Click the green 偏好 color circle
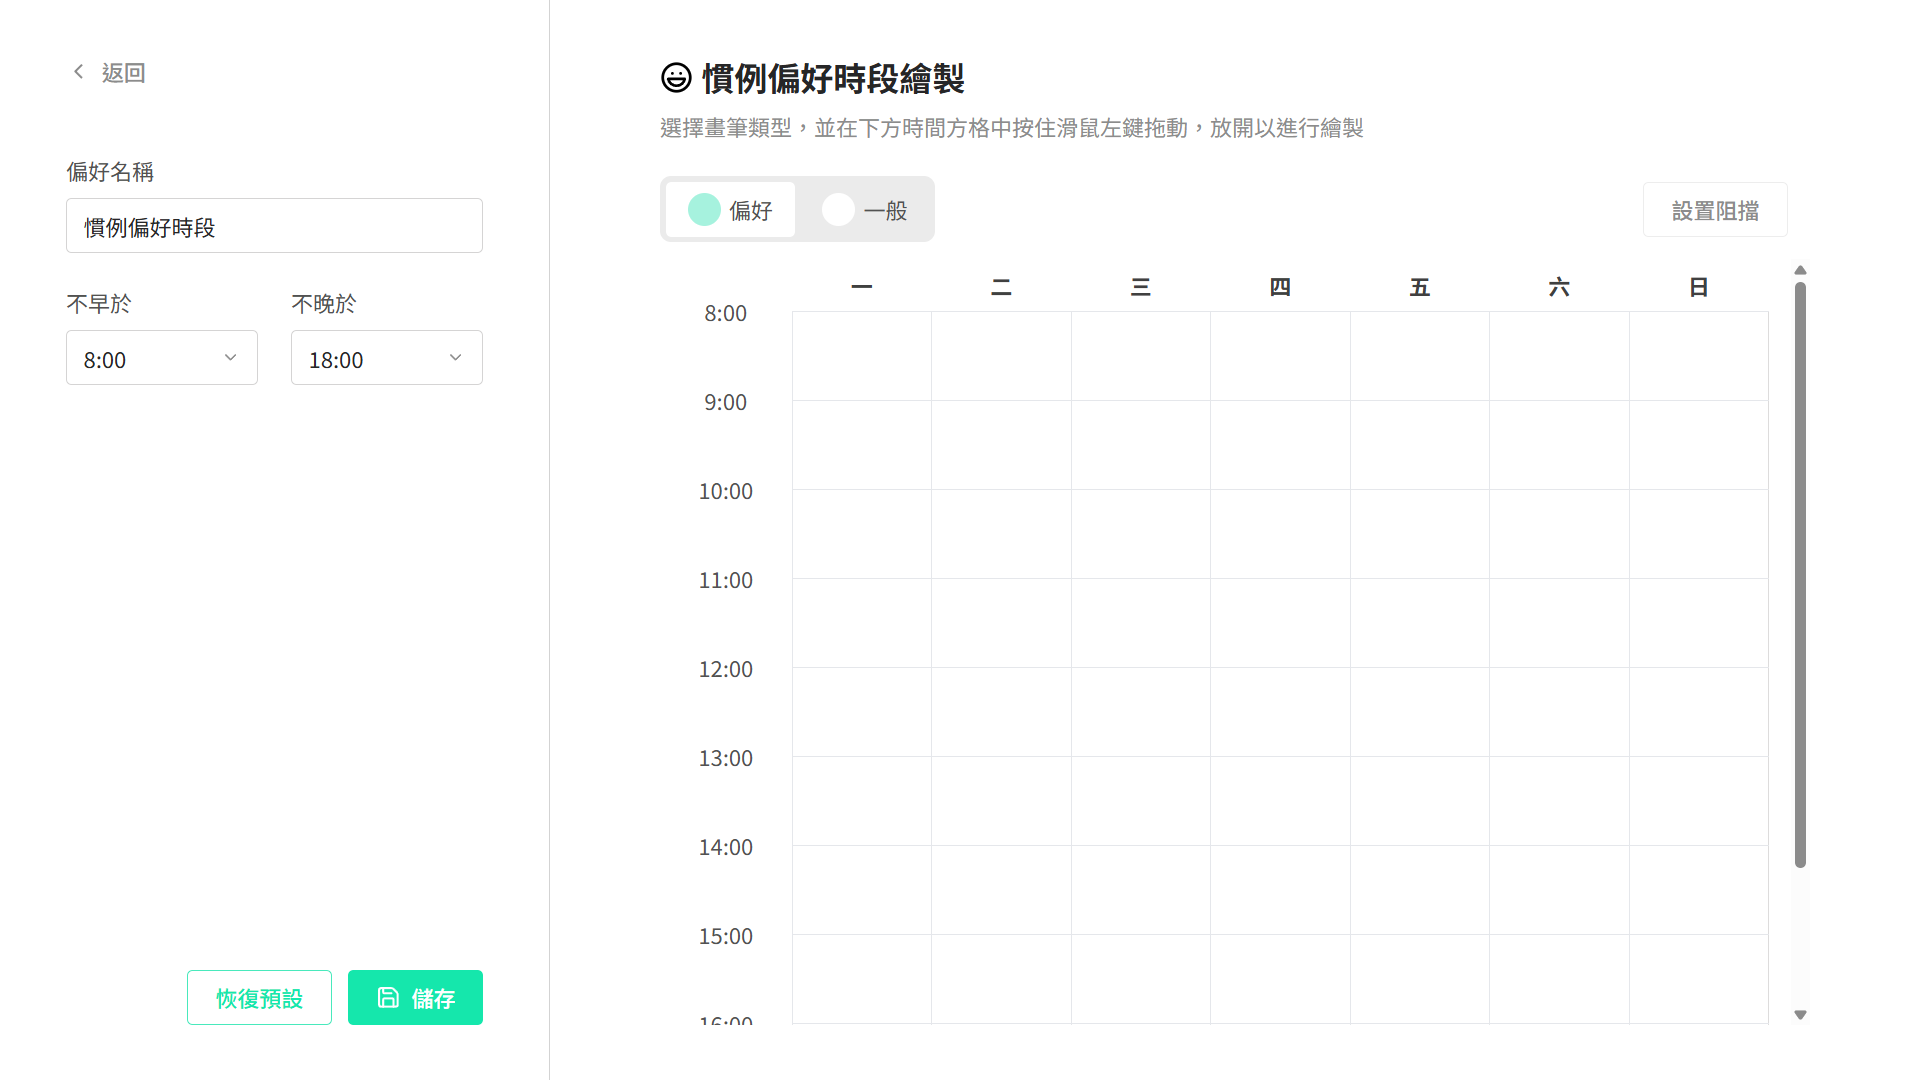The image size is (1920, 1080). coord(704,210)
